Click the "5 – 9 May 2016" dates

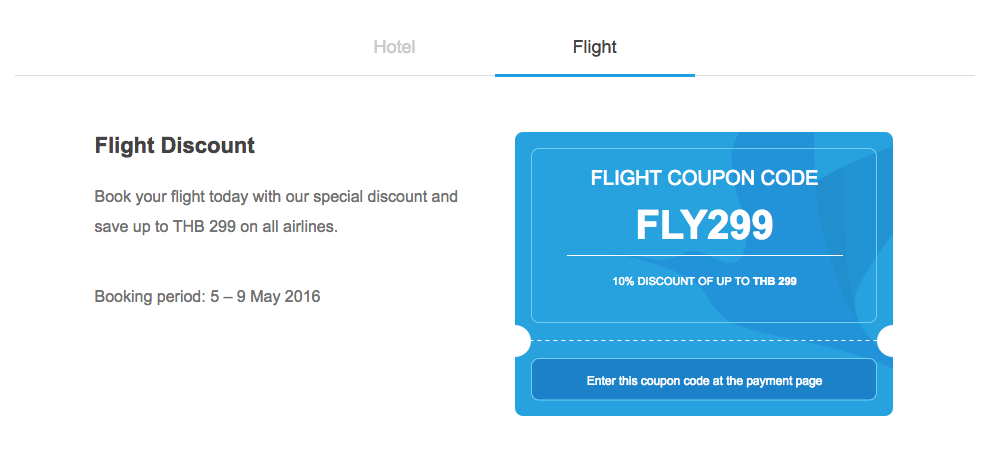(264, 296)
